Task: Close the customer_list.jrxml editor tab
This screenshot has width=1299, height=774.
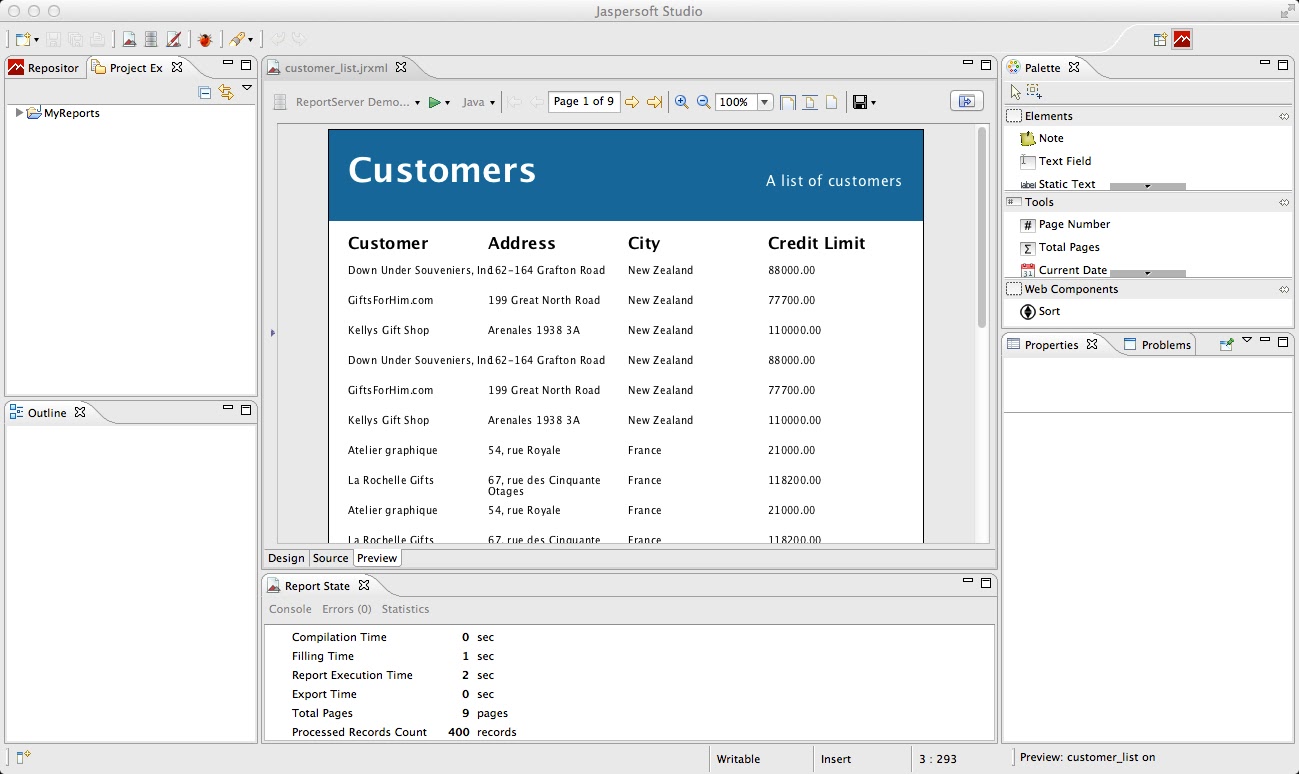Action: tap(401, 68)
